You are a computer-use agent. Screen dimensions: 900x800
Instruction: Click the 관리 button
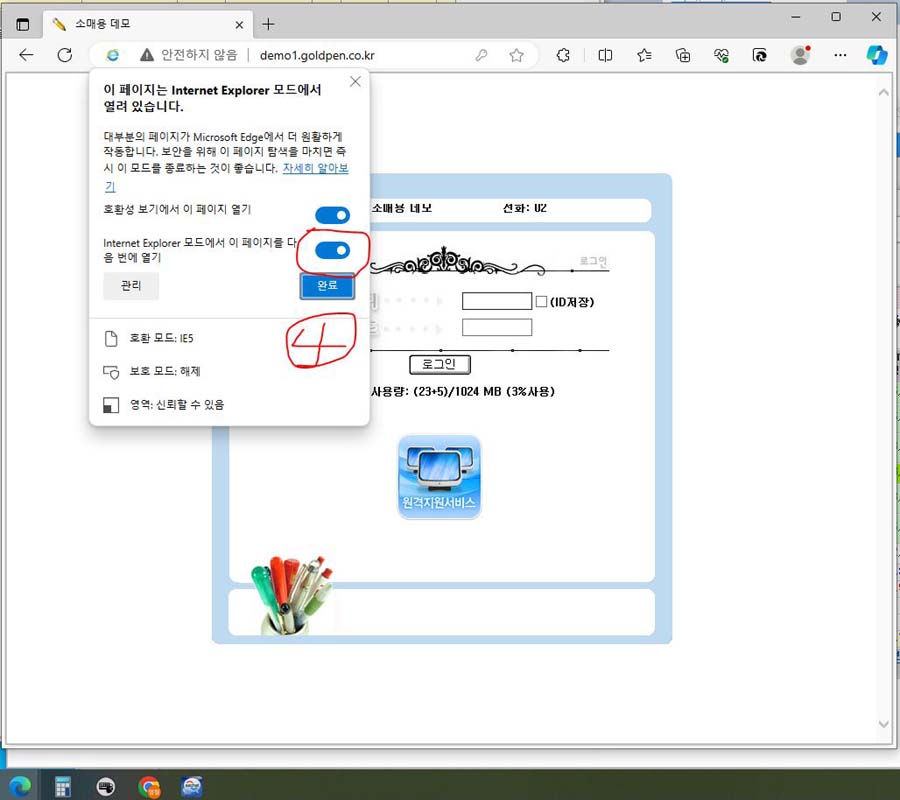coord(131,285)
